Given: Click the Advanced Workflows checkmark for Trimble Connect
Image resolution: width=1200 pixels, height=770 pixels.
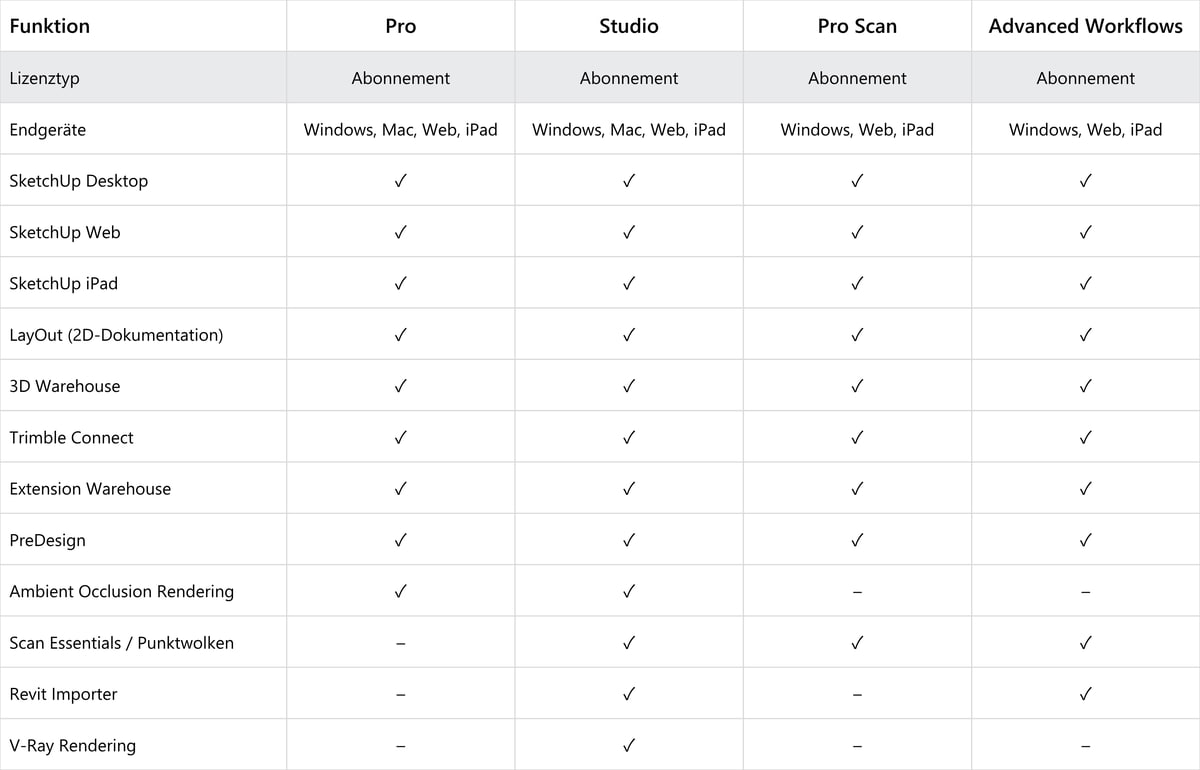Looking at the screenshot, I should pyautogui.click(x=1085, y=437).
